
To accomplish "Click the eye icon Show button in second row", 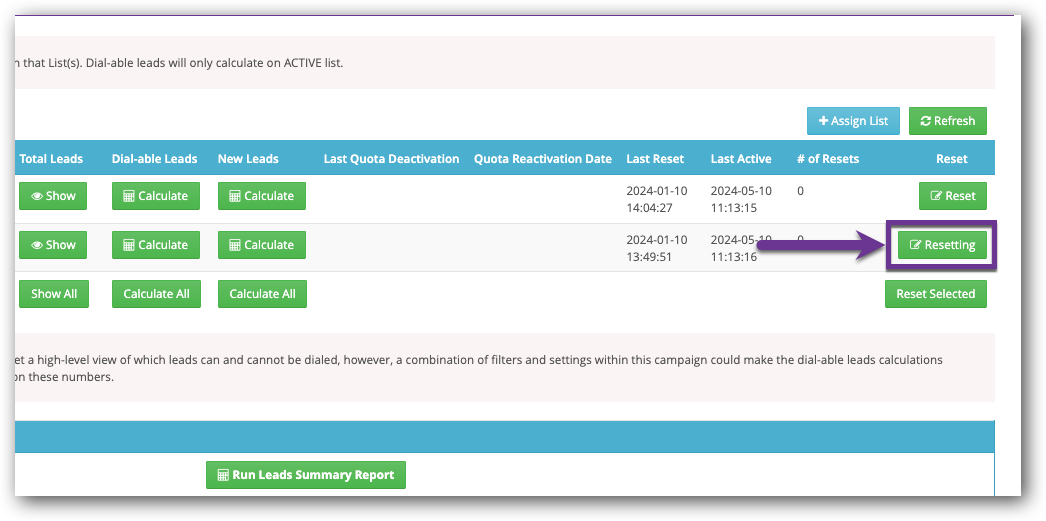I will (x=53, y=245).
